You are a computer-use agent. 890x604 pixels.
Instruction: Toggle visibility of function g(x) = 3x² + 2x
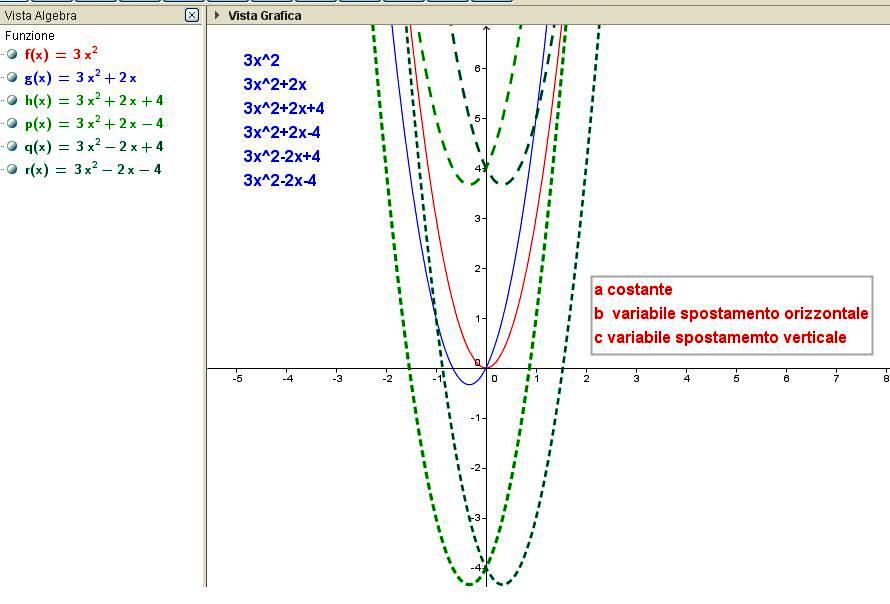(x=12, y=77)
